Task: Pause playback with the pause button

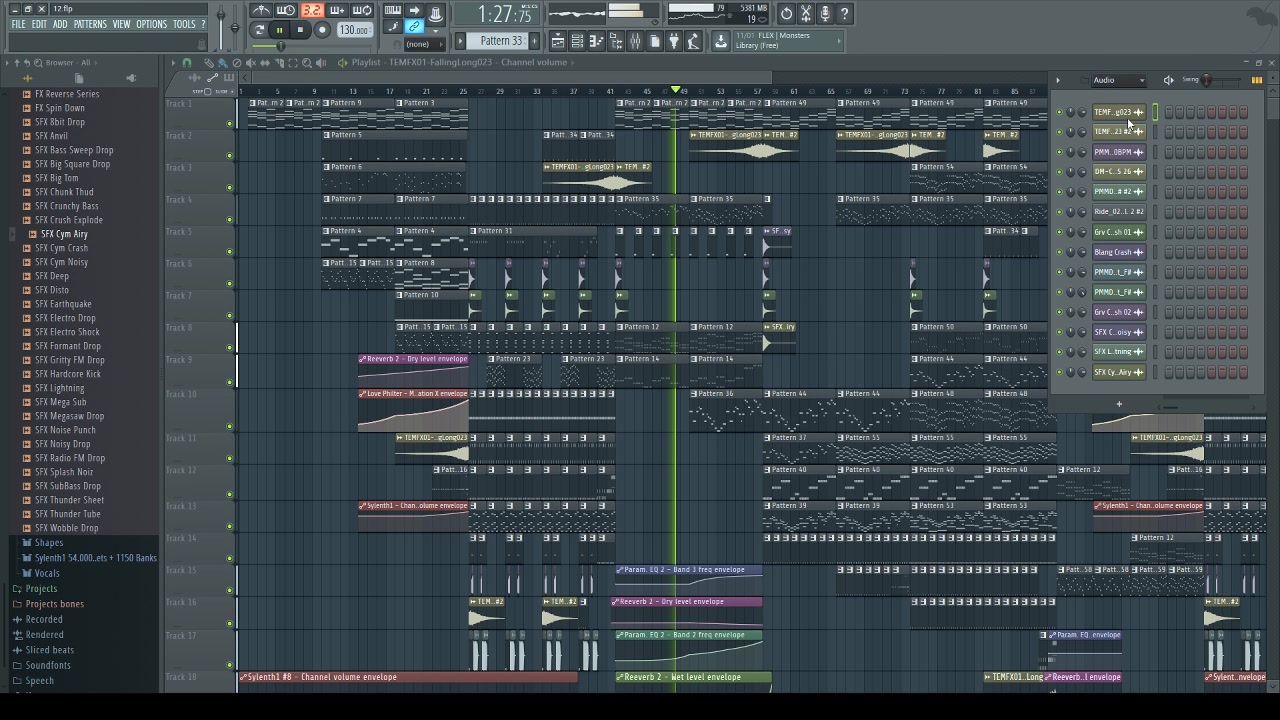Action: point(279,30)
